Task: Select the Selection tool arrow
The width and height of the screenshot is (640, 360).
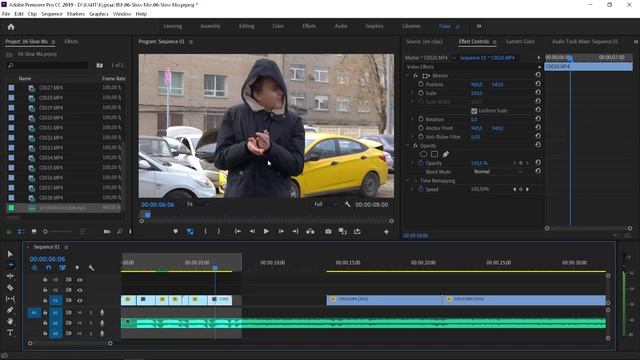Action: click(x=10, y=254)
